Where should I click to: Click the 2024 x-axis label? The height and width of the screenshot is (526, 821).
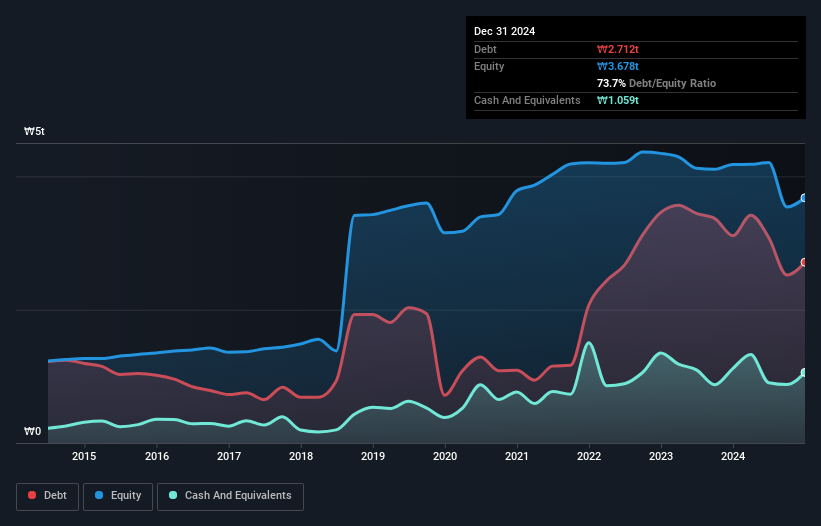pos(733,456)
